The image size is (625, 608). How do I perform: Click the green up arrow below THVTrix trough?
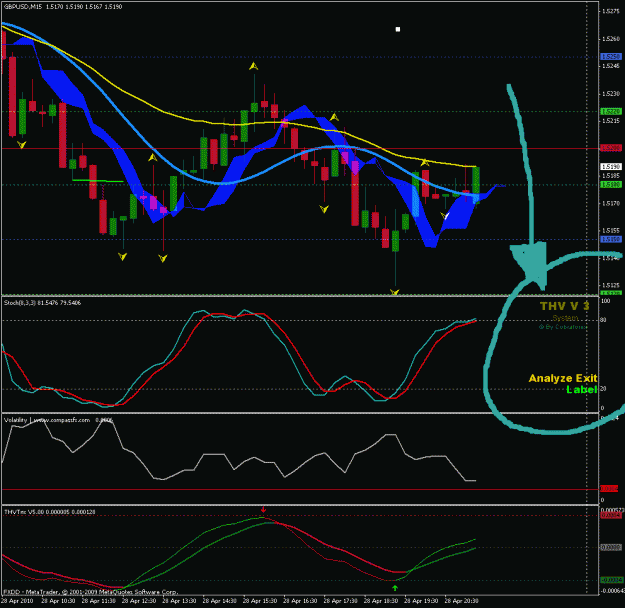coord(395,588)
